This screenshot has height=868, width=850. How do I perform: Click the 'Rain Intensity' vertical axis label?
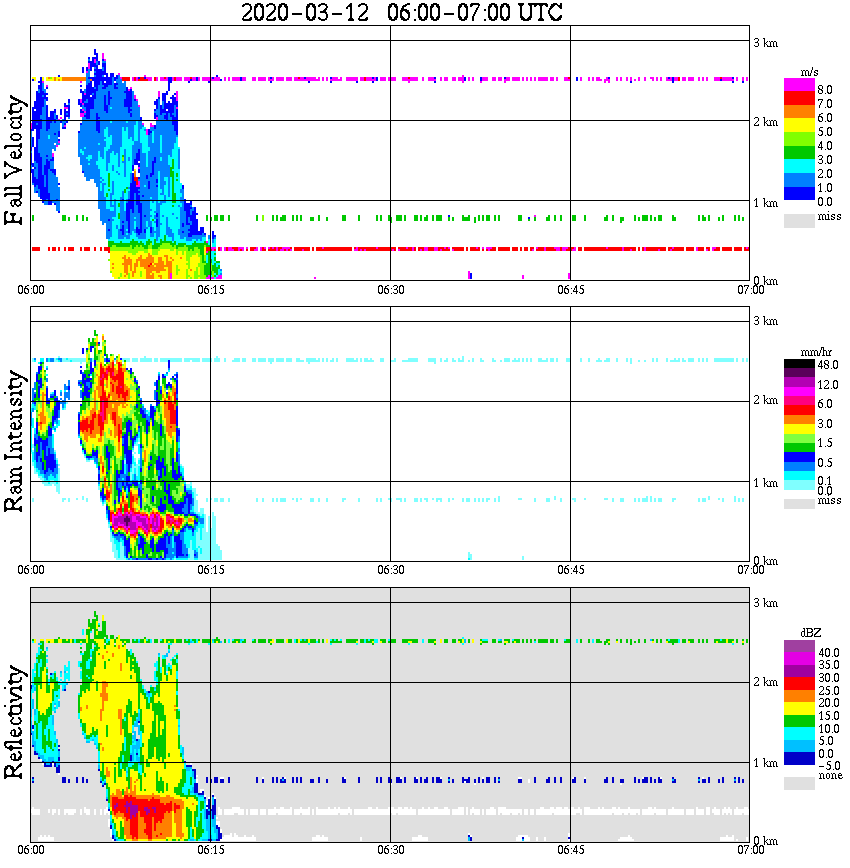14,441
